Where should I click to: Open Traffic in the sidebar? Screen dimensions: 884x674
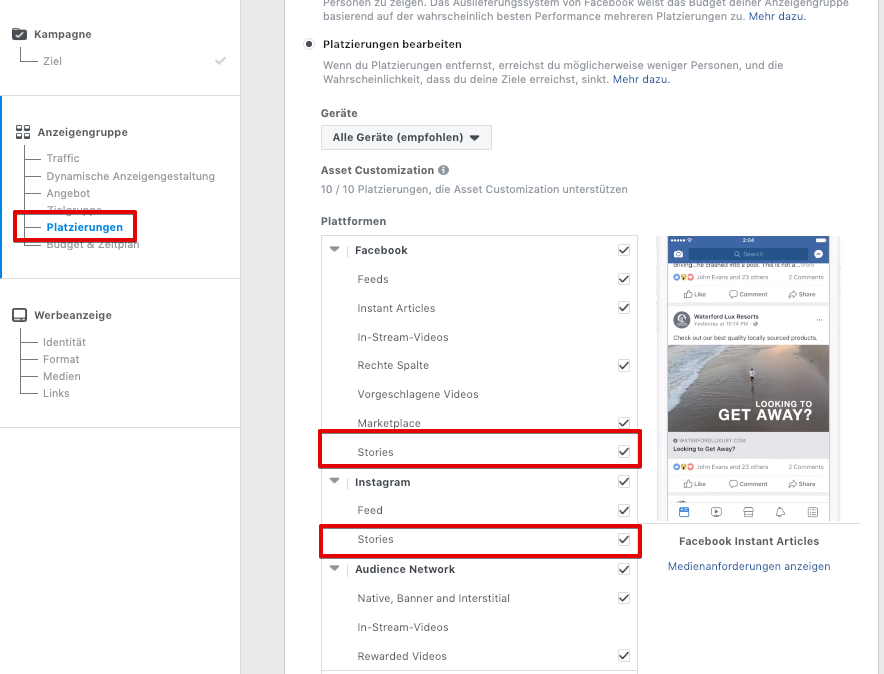pyautogui.click(x=63, y=158)
